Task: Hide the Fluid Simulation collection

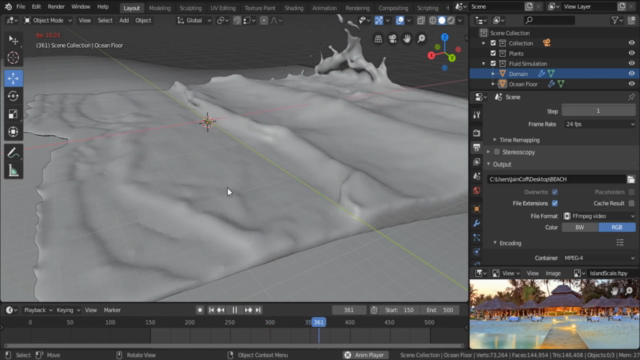Action: [x=631, y=63]
